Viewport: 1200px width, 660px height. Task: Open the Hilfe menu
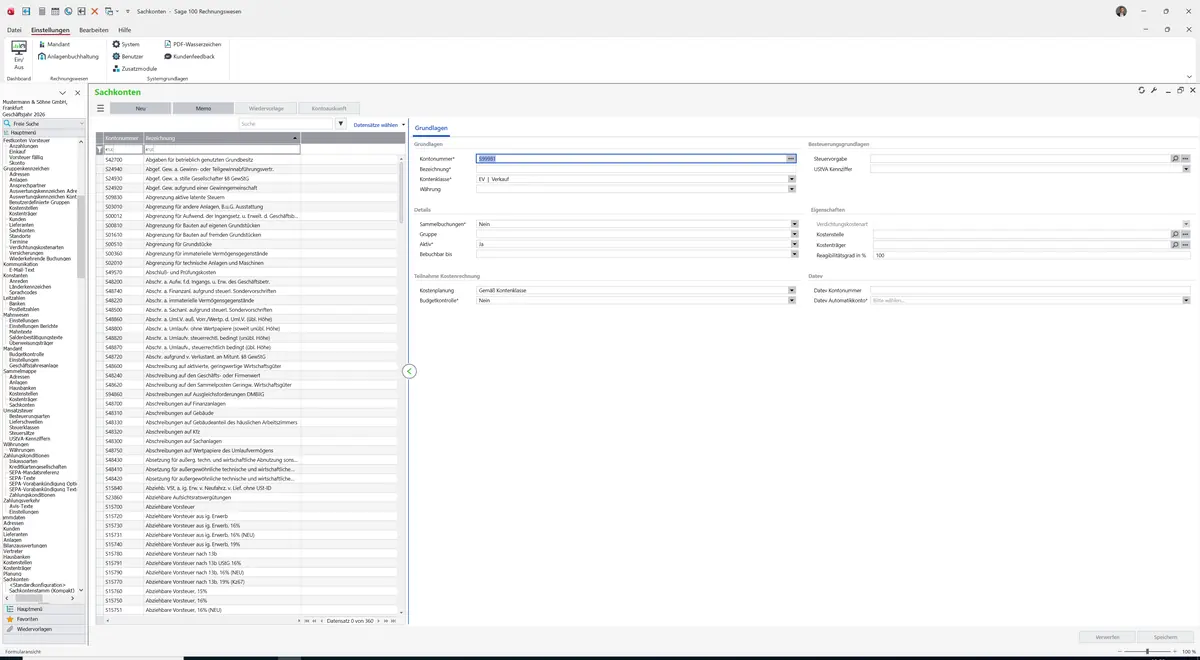(124, 30)
